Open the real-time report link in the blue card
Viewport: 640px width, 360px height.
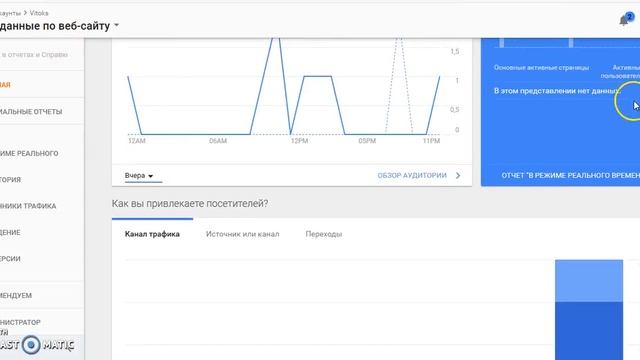point(570,176)
